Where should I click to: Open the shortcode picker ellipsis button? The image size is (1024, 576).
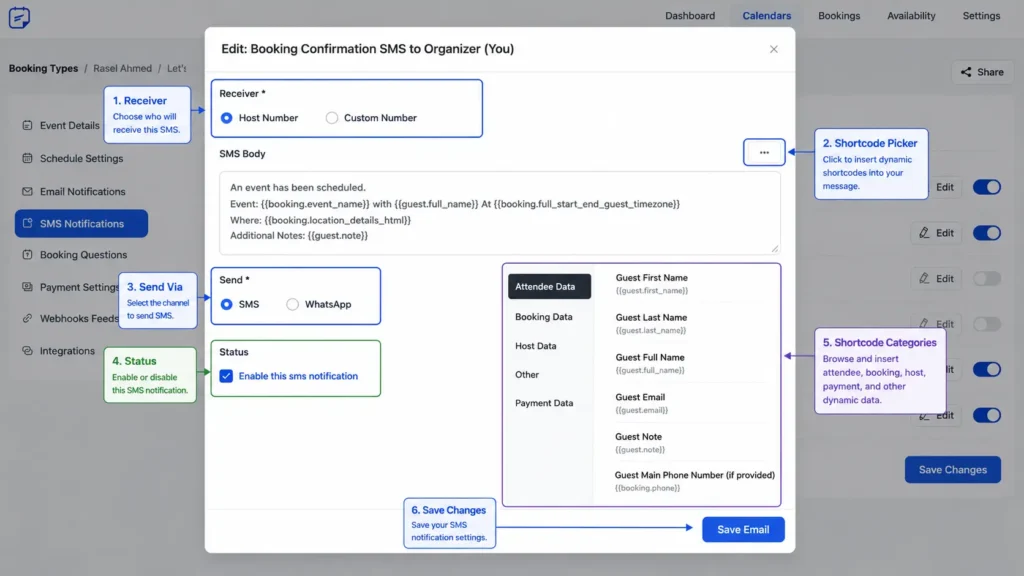pos(763,152)
